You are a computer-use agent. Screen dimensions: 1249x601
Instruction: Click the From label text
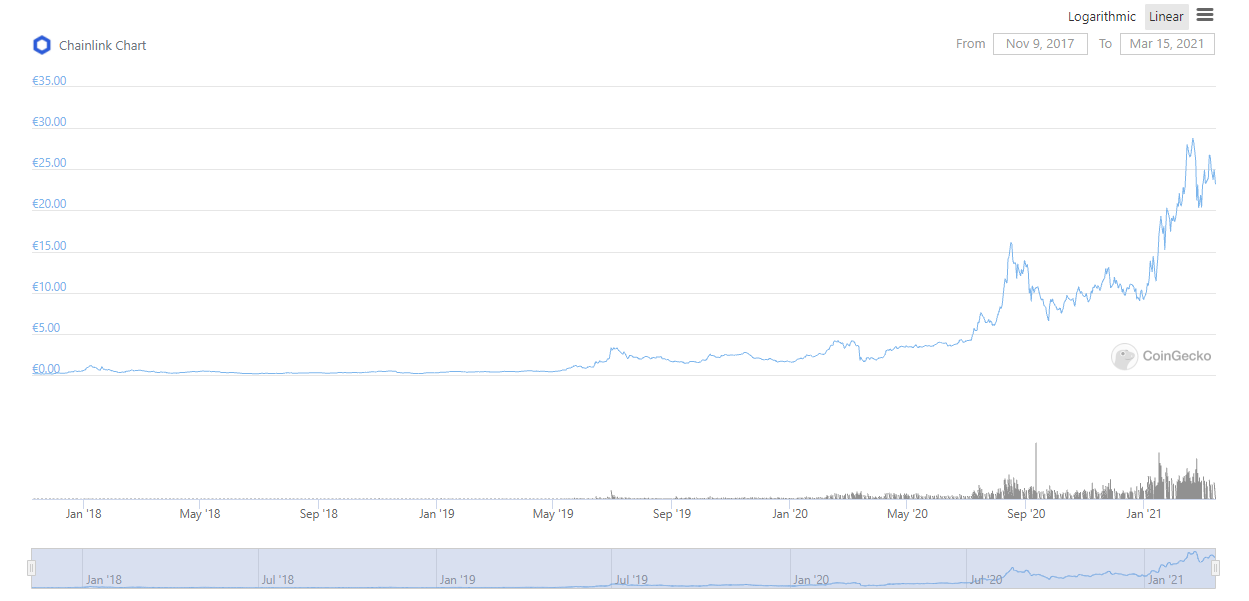pyautogui.click(x=971, y=44)
